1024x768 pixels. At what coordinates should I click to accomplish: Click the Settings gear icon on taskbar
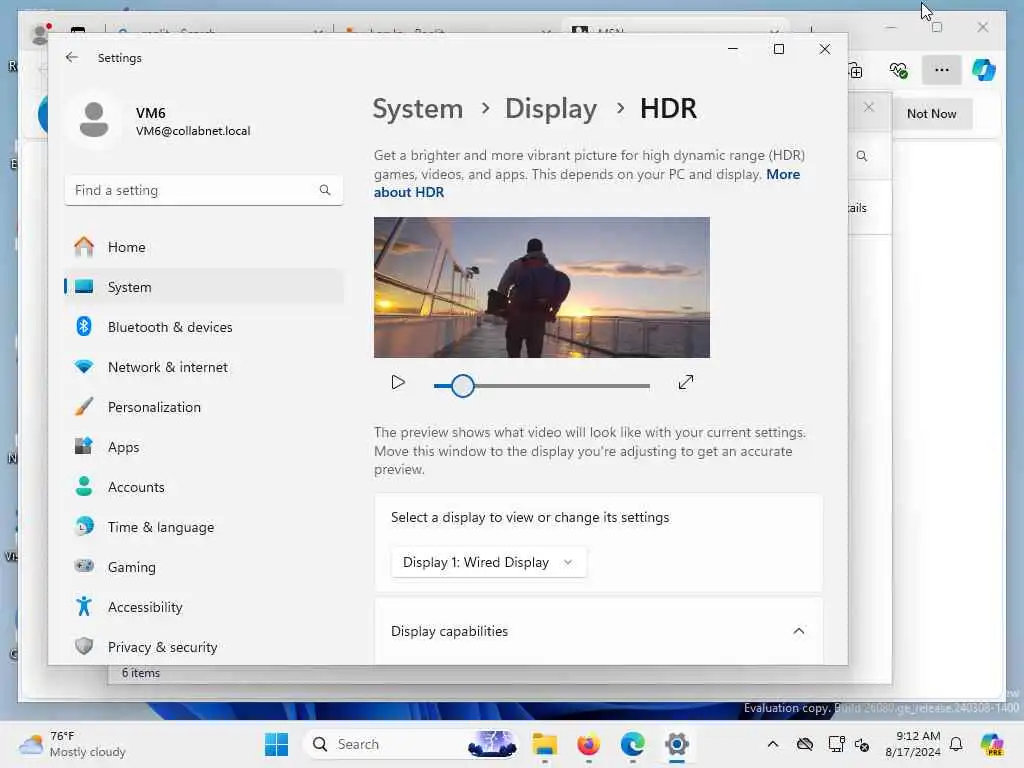677,744
